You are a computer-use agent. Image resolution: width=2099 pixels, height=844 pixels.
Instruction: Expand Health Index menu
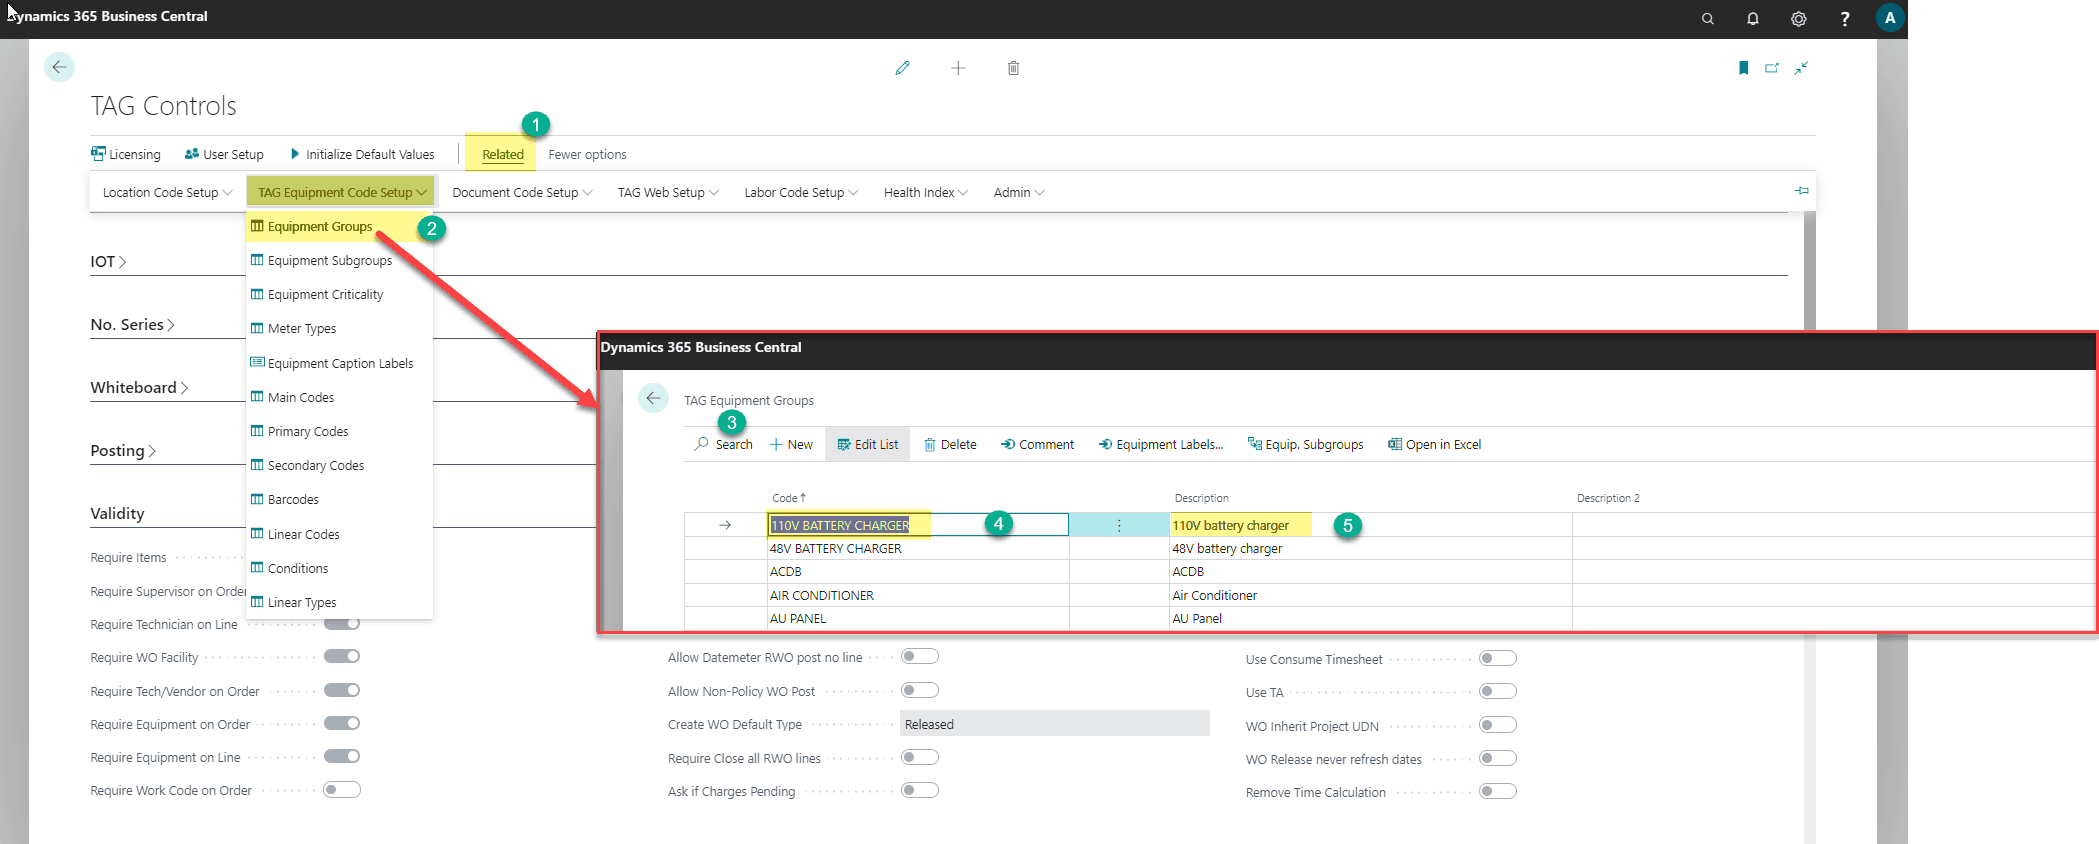point(926,192)
